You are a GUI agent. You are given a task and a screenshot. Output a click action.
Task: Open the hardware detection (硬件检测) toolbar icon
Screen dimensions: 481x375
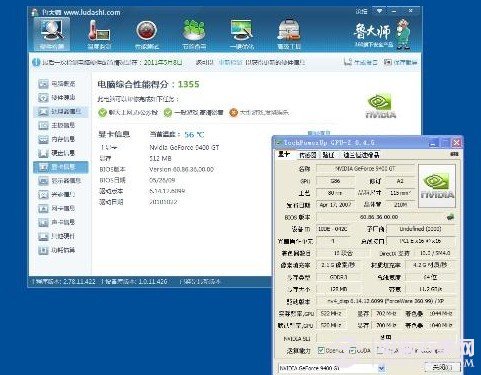coord(52,34)
